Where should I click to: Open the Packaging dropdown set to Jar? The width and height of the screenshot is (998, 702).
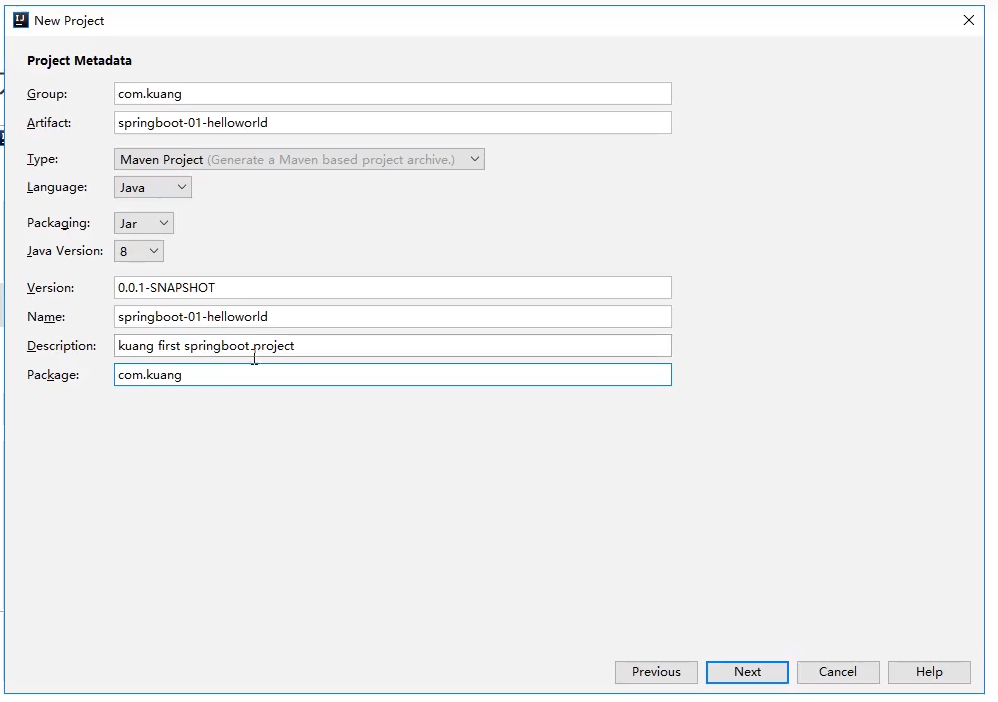click(143, 223)
